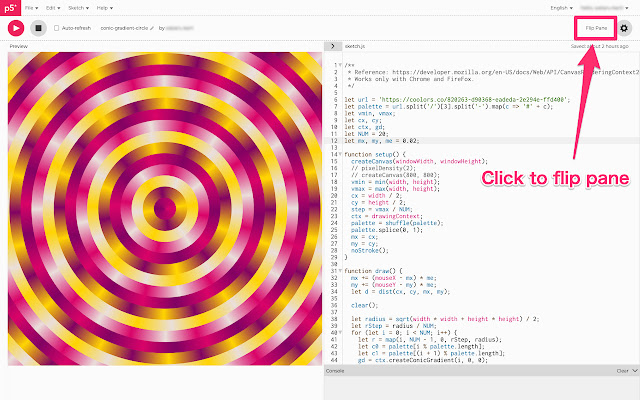The height and width of the screenshot is (400, 640).
Task: Open the File menu
Action: (x=31, y=8)
